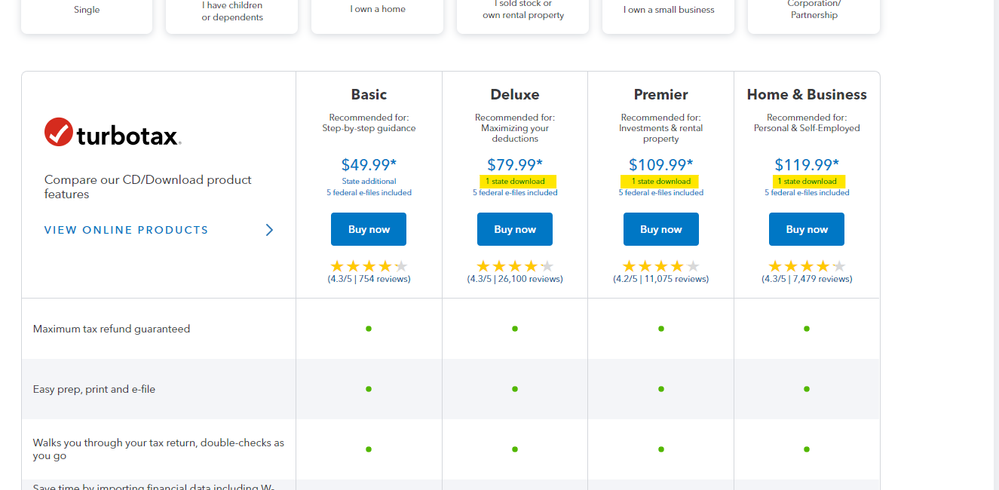Screen dimensions: 999x490
Task: Click the $109.99 Premier price
Action: pyautogui.click(x=661, y=165)
